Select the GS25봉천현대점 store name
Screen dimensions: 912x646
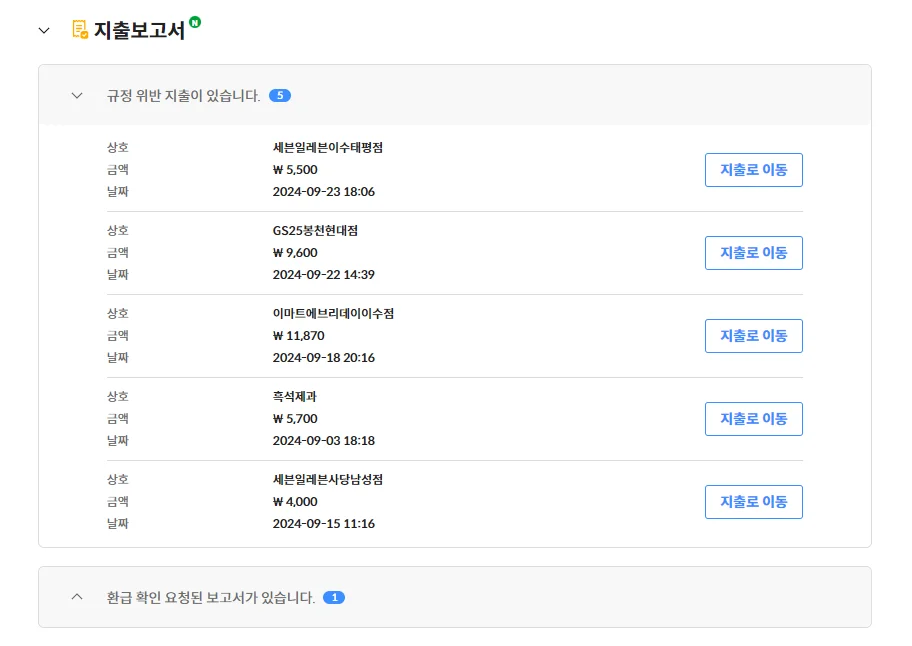[313, 229]
